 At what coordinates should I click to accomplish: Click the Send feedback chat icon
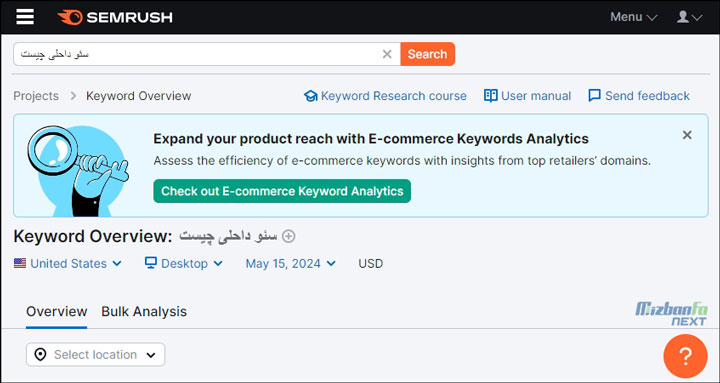click(594, 96)
